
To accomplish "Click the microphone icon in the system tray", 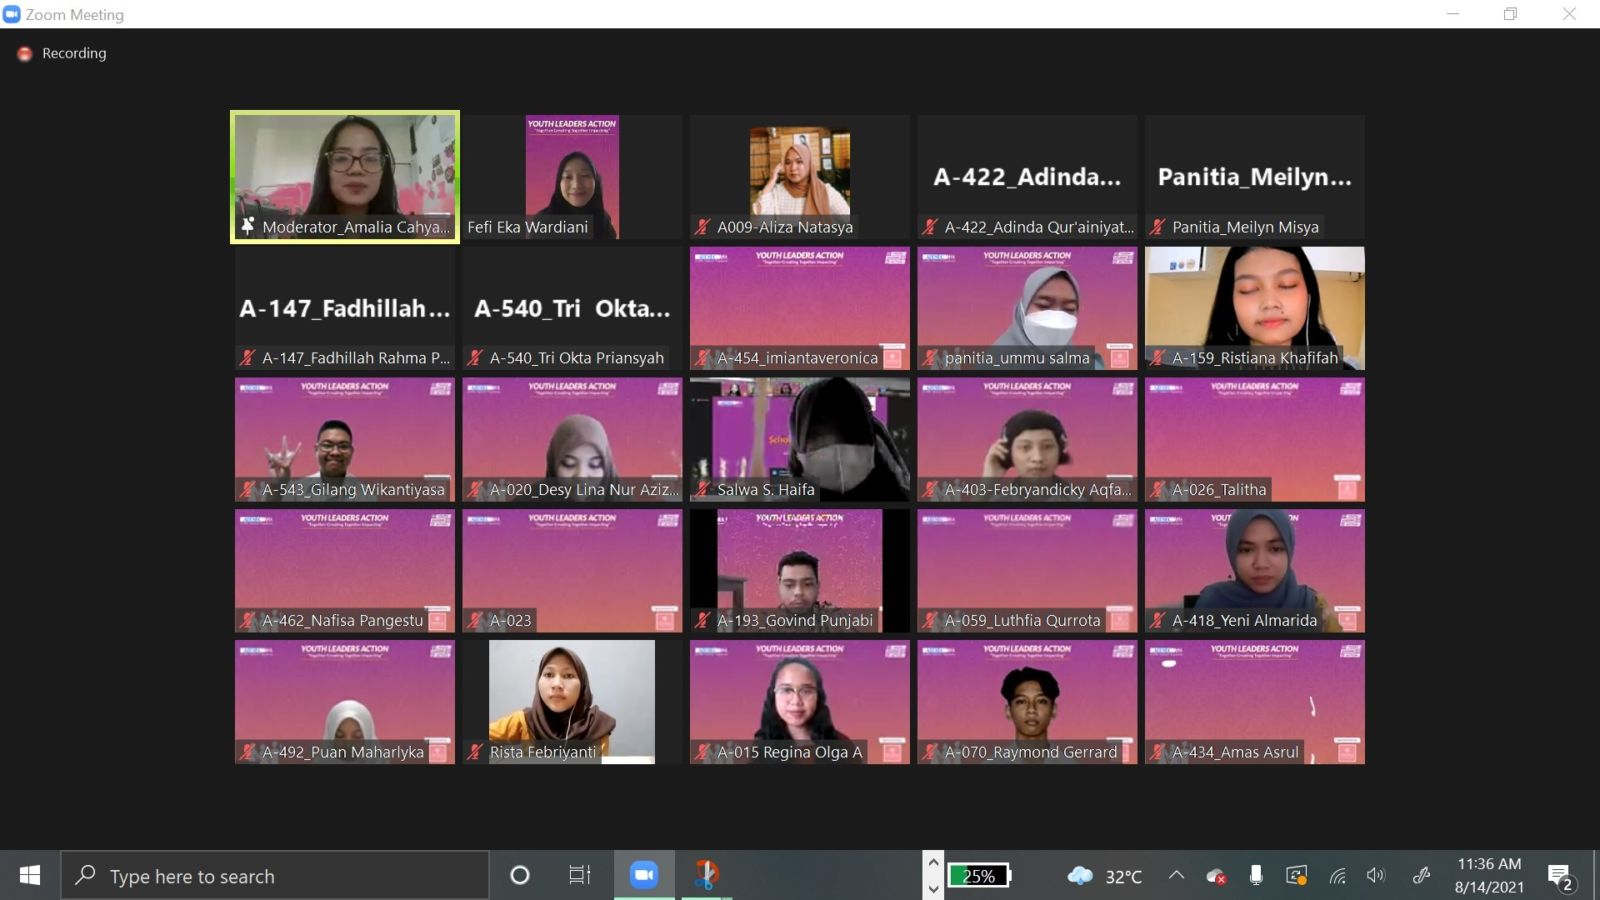I will pos(1257,874).
